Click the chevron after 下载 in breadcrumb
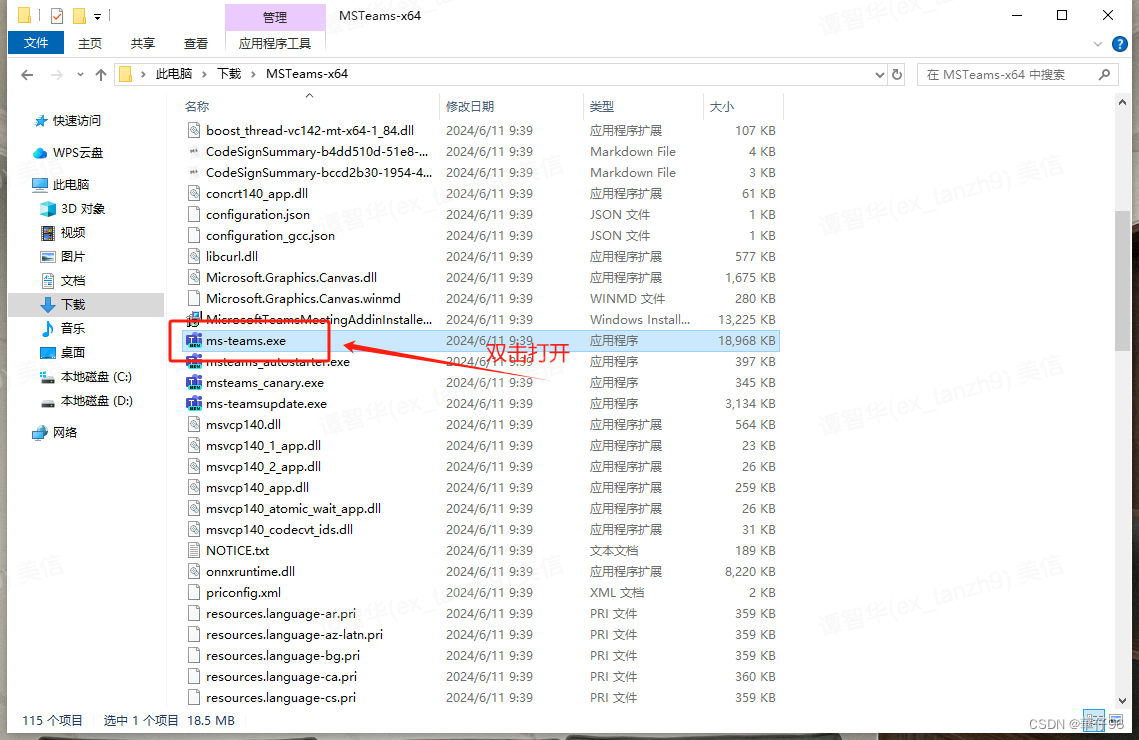1139x740 pixels. click(x=254, y=74)
